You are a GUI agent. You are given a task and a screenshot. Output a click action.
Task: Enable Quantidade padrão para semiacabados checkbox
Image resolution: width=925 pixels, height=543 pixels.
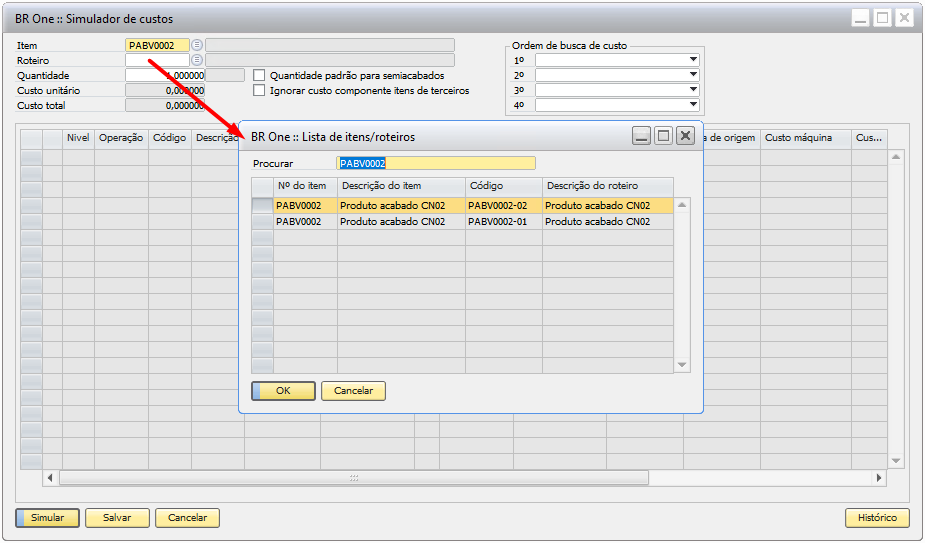pyautogui.click(x=260, y=75)
